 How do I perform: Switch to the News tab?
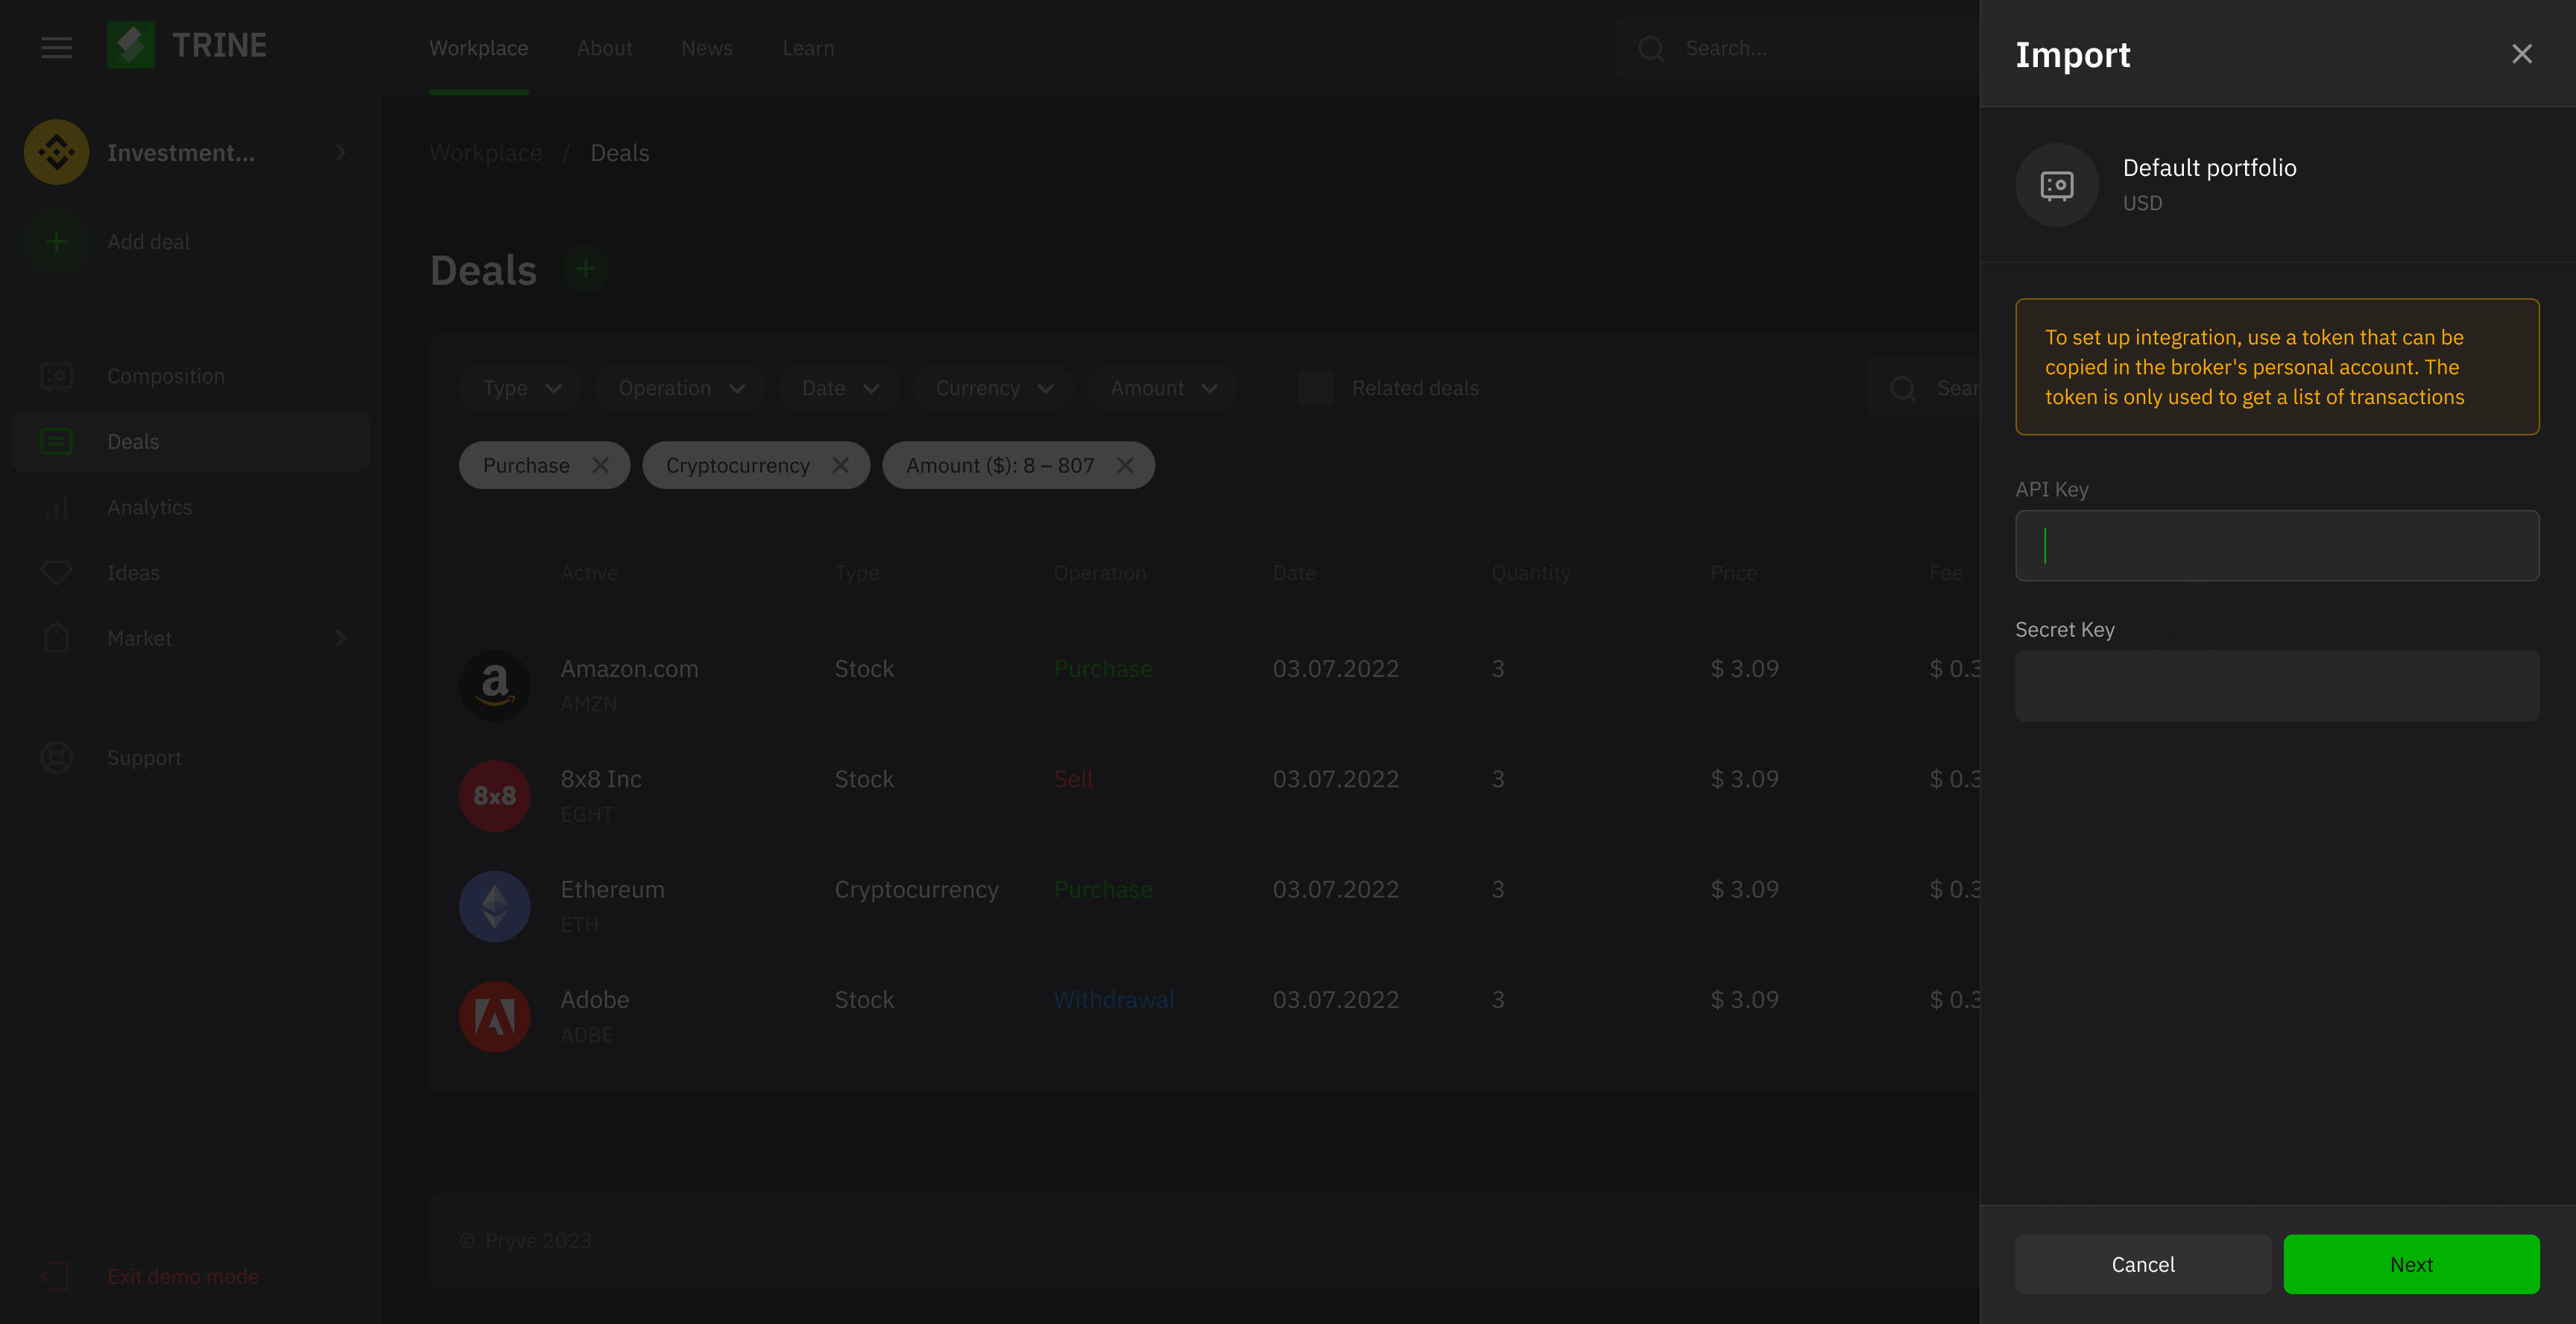[x=706, y=48]
